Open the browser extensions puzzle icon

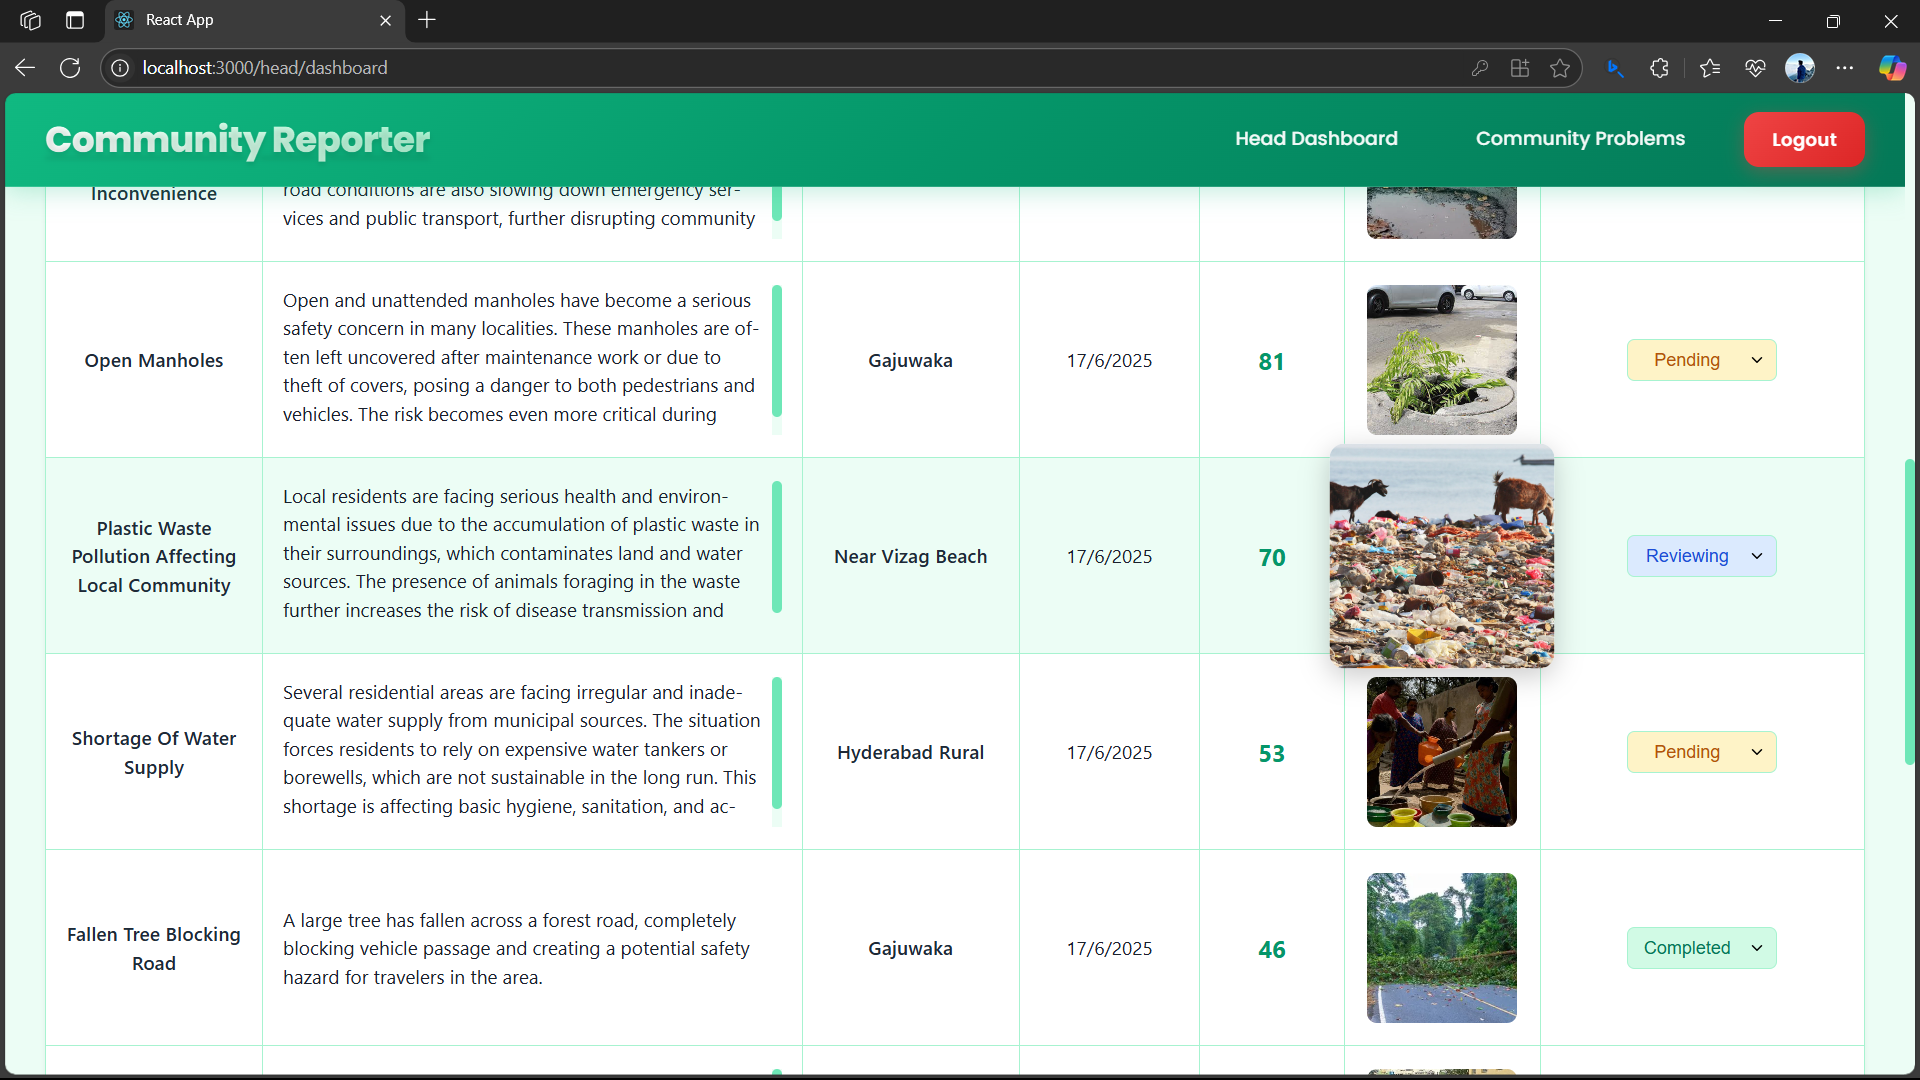click(x=1659, y=68)
